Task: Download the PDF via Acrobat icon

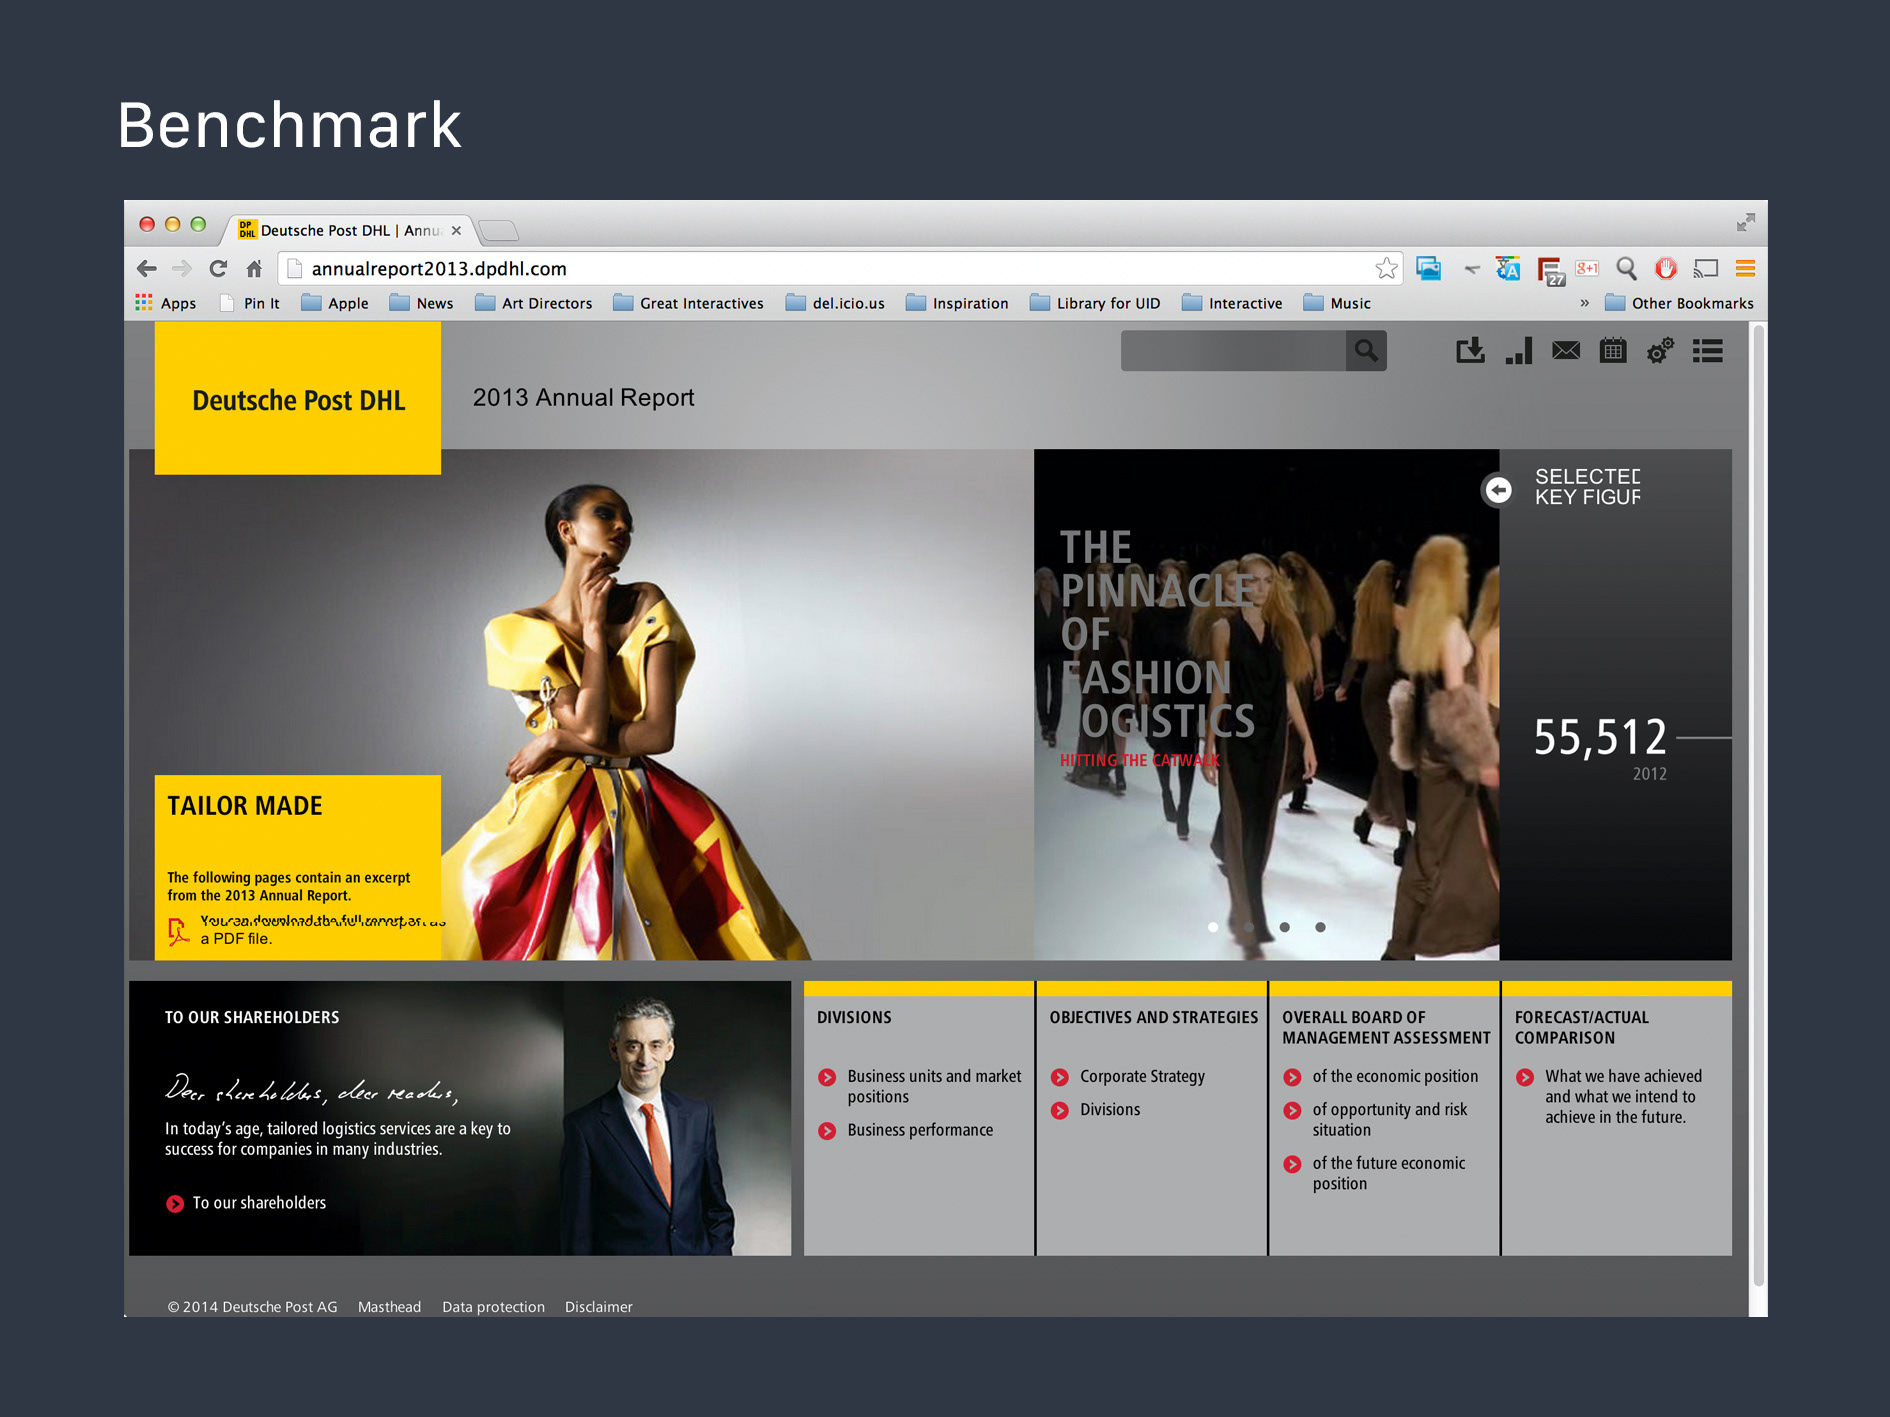Action: [x=178, y=931]
